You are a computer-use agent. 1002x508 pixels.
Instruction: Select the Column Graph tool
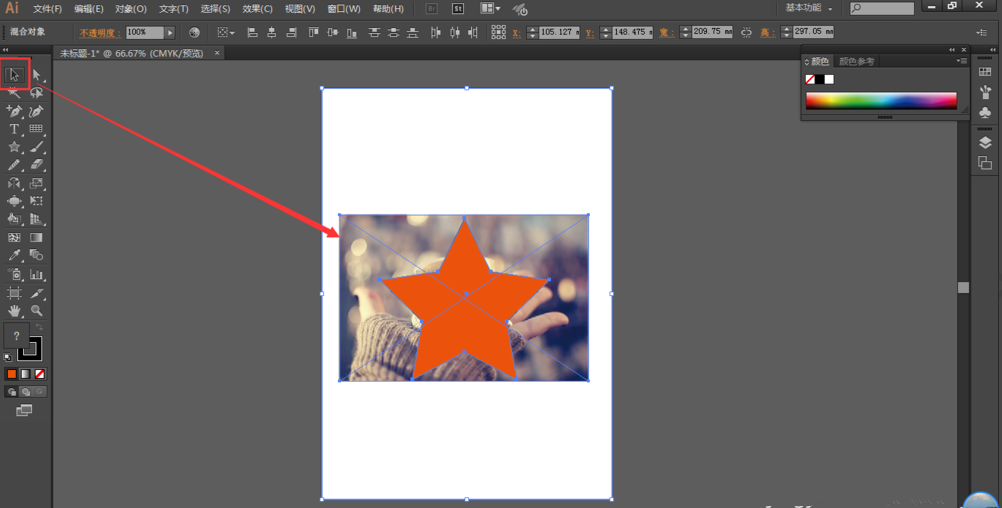coord(36,275)
